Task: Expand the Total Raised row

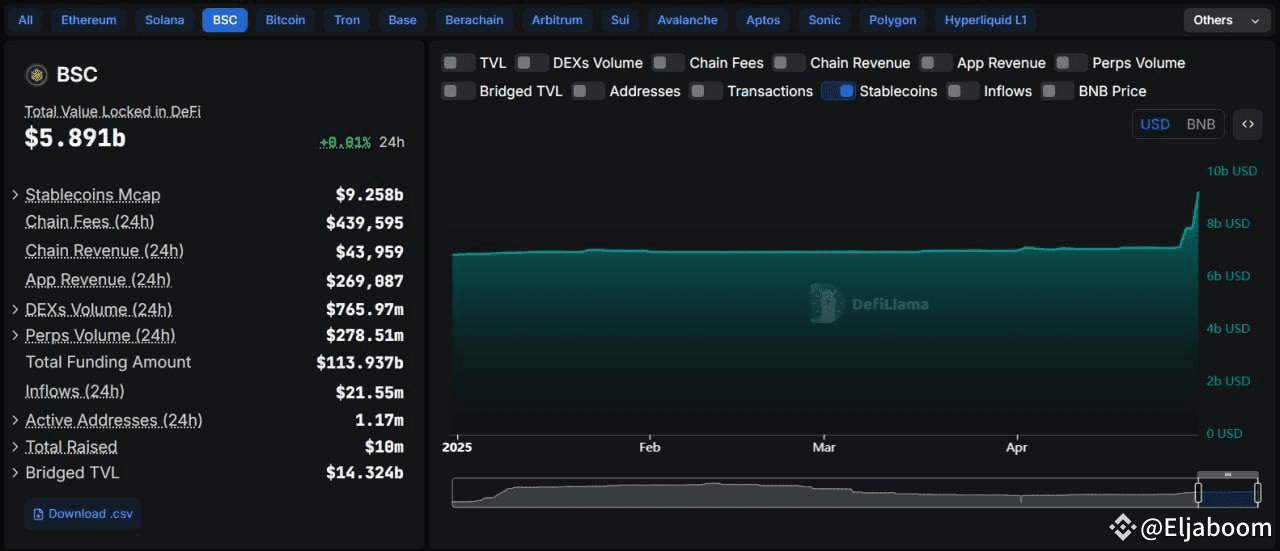Action: point(15,447)
